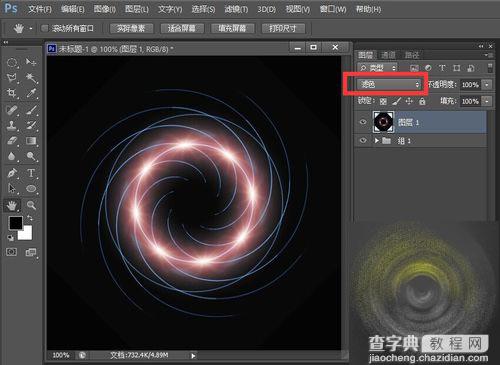Toggle pixel layer filter

414,68
